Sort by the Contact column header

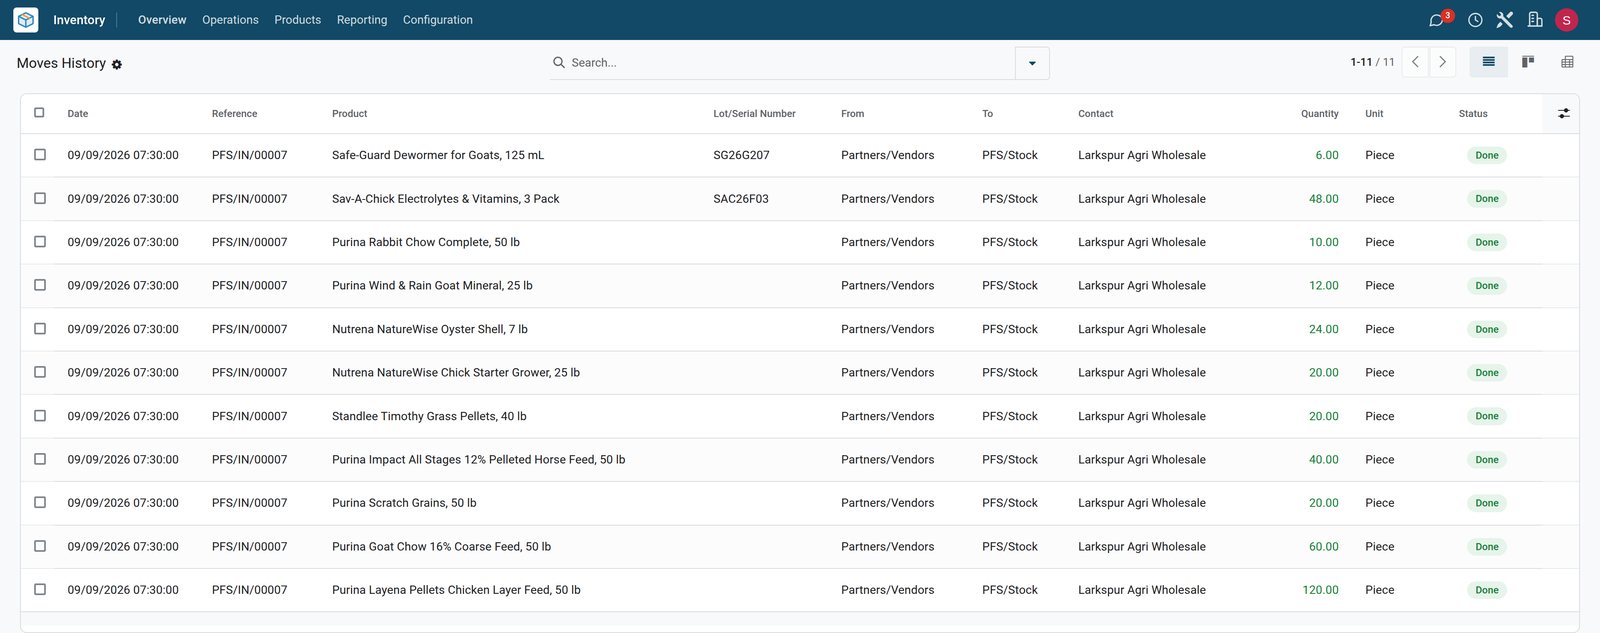[x=1096, y=114]
